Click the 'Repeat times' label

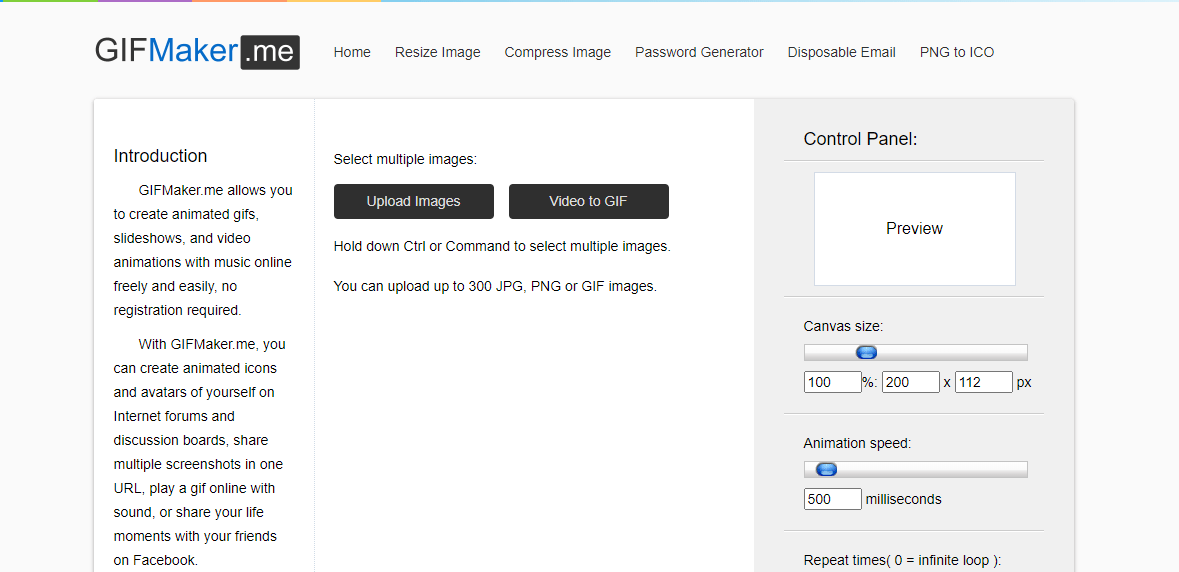[x=902, y=561]
